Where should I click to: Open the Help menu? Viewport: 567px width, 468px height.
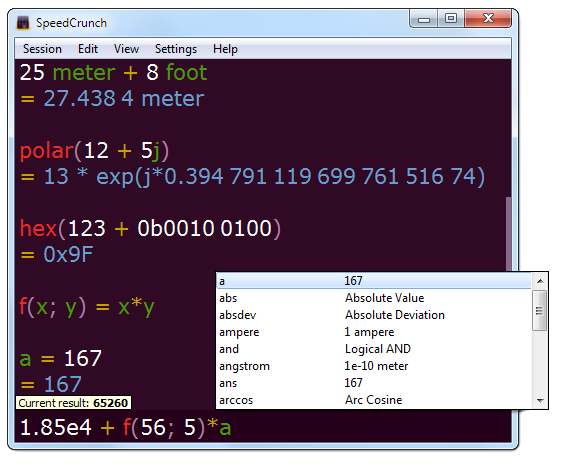point(225,49)
